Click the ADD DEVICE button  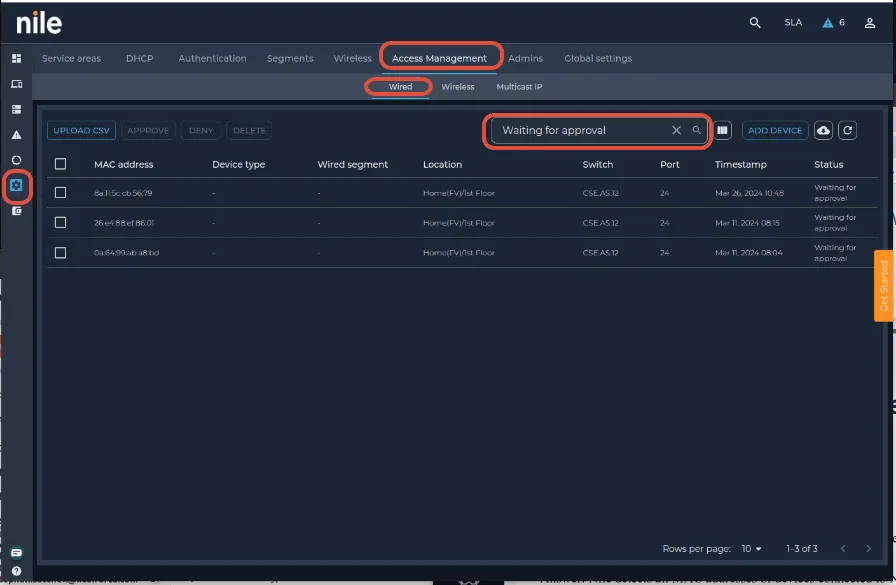[x=775, y=130]
